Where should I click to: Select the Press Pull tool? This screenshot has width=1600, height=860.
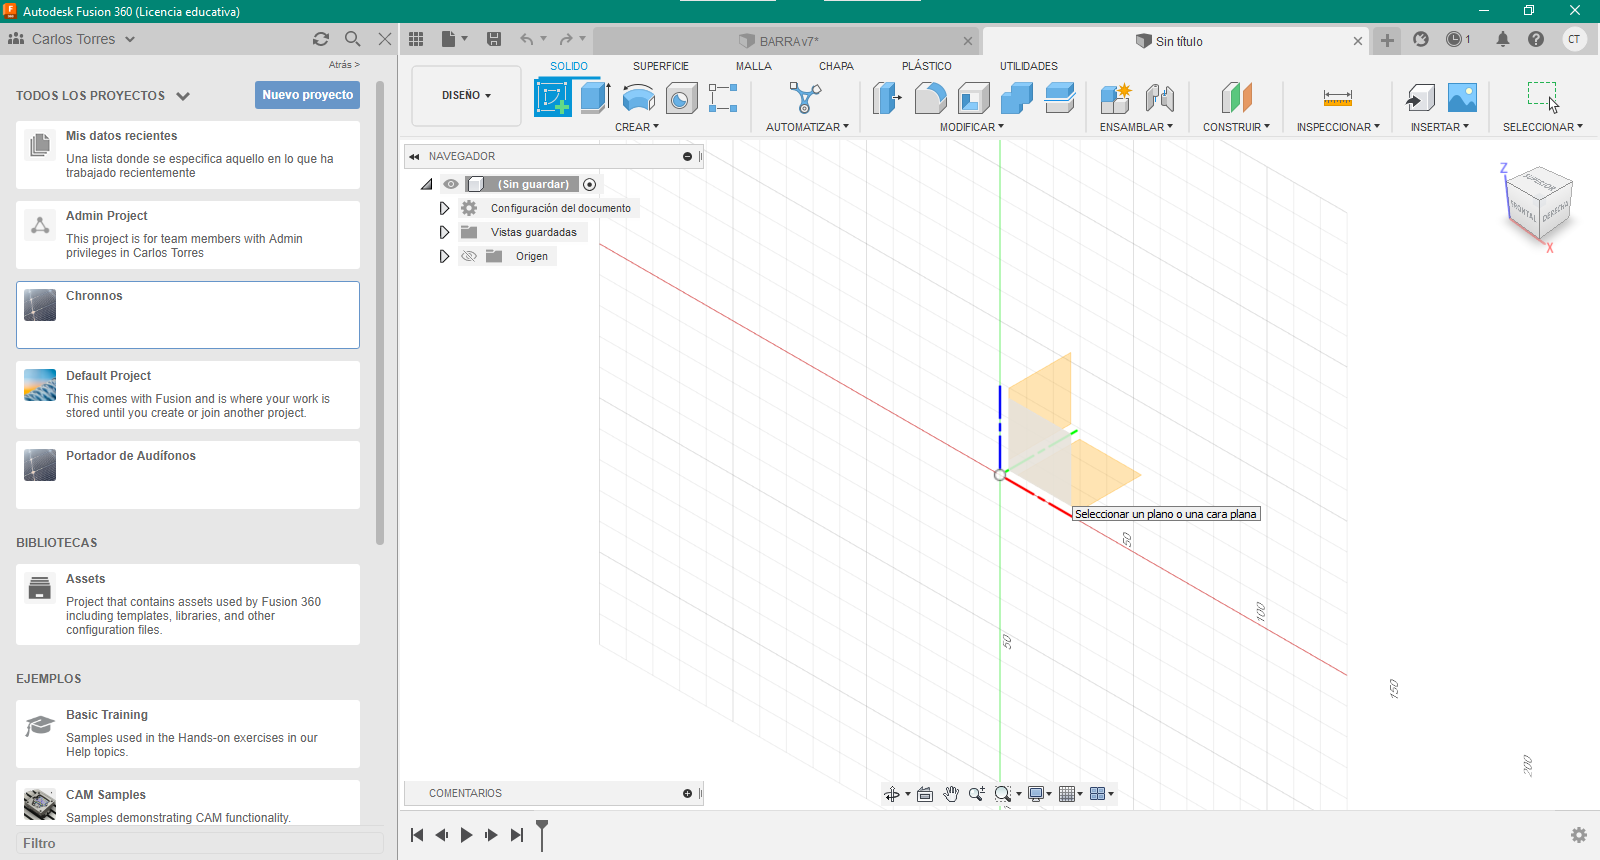tap(887, 98)
